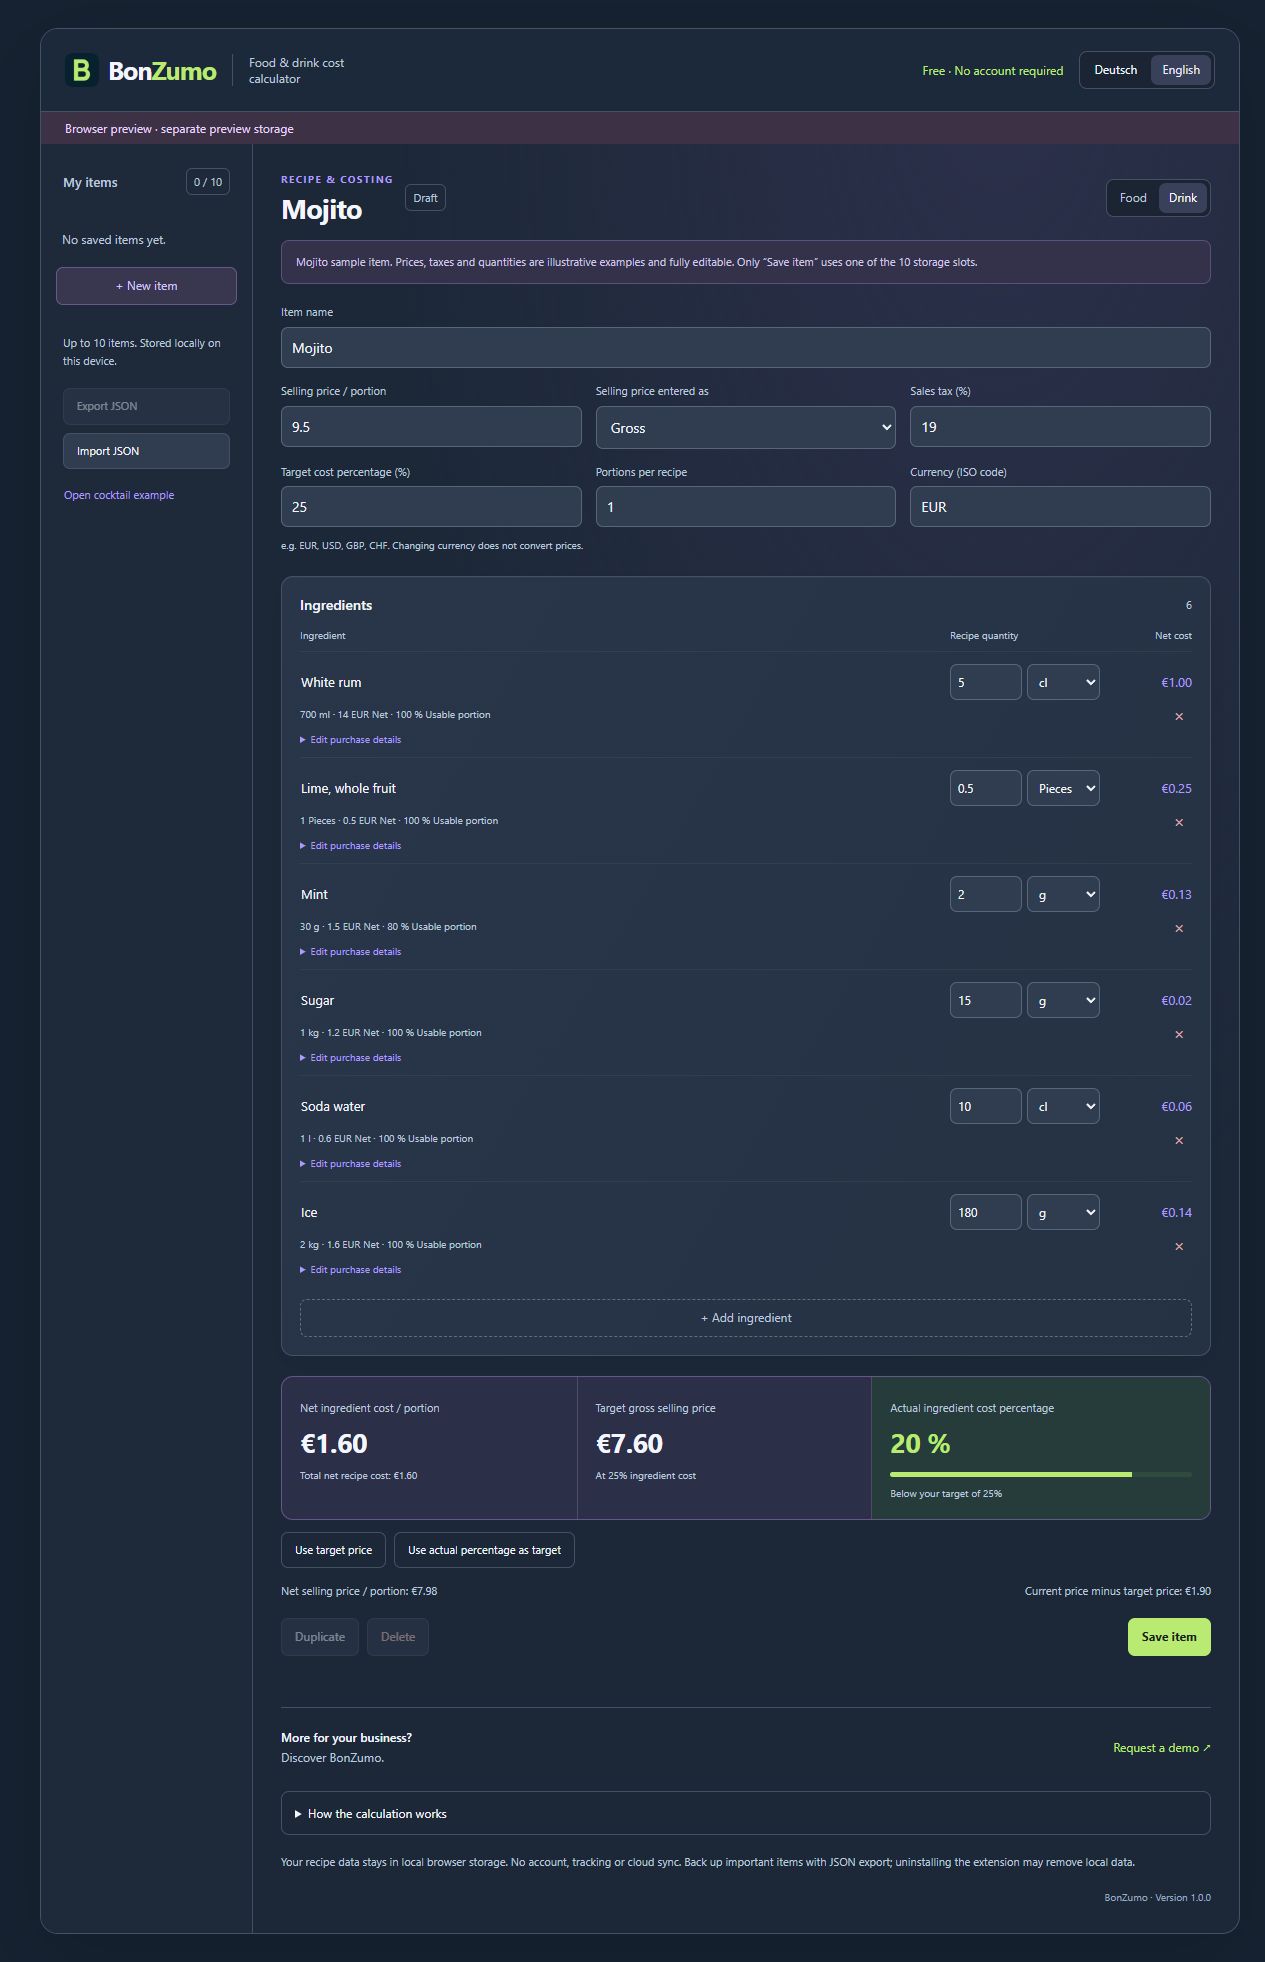
Task: Click the Delete button
Action: (398, 1637)
